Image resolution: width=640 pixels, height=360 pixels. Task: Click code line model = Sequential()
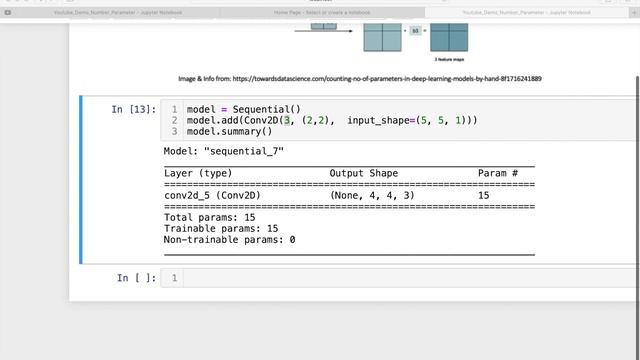pyautogui.click(x=243, y=109)
